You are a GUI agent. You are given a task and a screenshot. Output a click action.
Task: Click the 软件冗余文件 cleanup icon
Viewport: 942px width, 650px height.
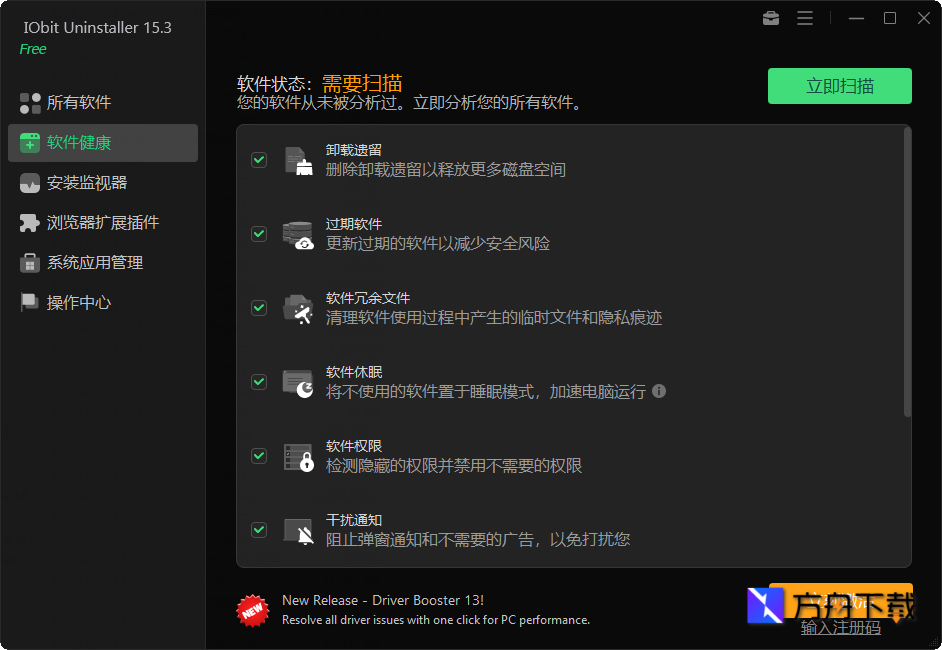point(298,307)
